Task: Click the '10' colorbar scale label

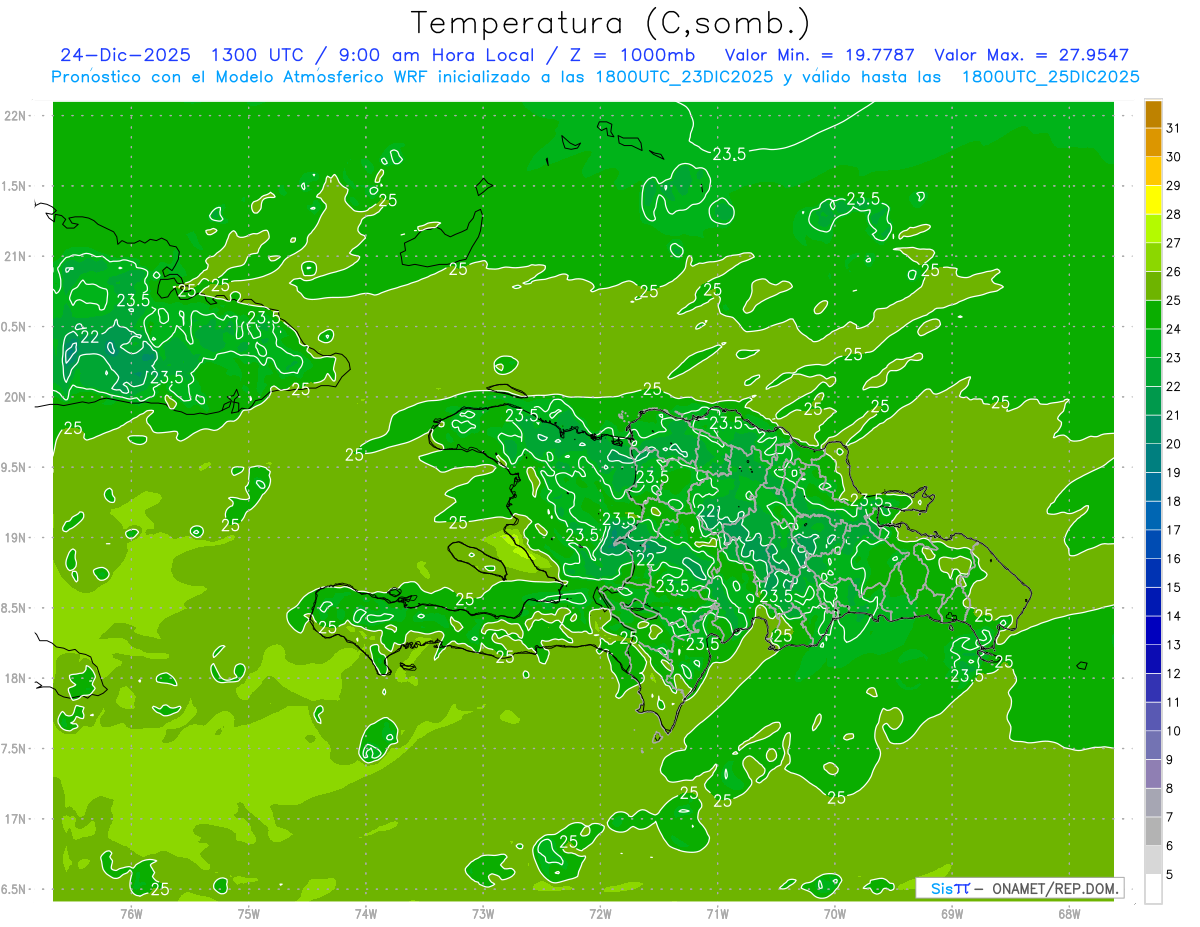Action: (x=1174, y=731)
